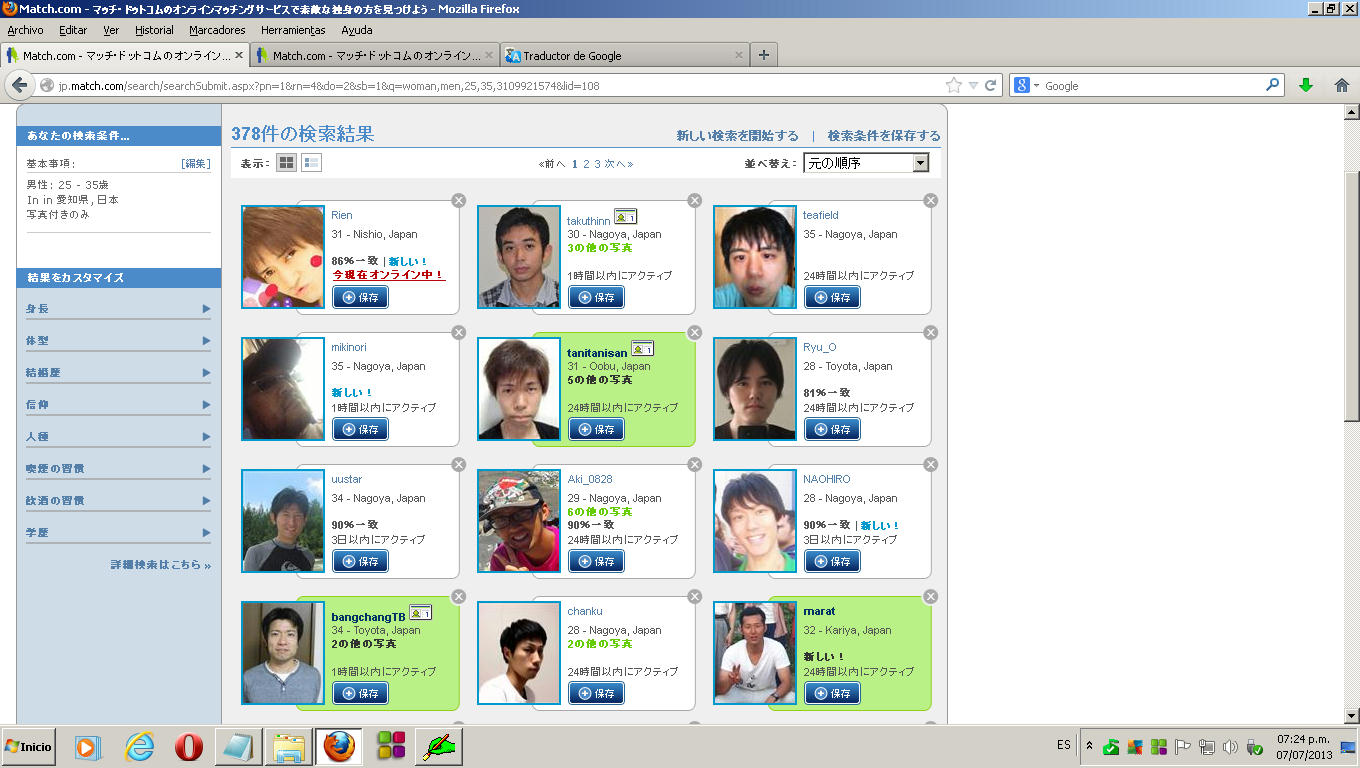Image resolution: width=1360 pixels, height=768 pixels.
Task: Open search engine selector dropdown
Action: 1027,86
